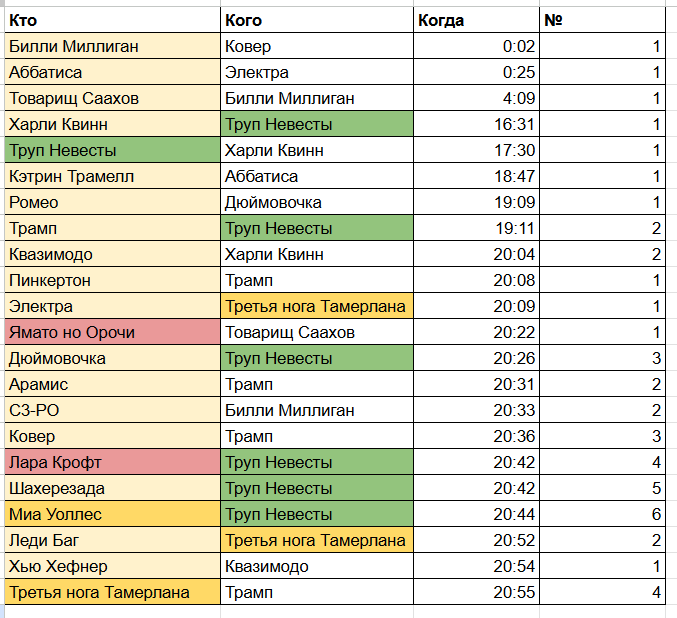Select the red 'Ямато но Орочи' cell
The height and width of the screenshot is (618, 677).
point(112,332)
